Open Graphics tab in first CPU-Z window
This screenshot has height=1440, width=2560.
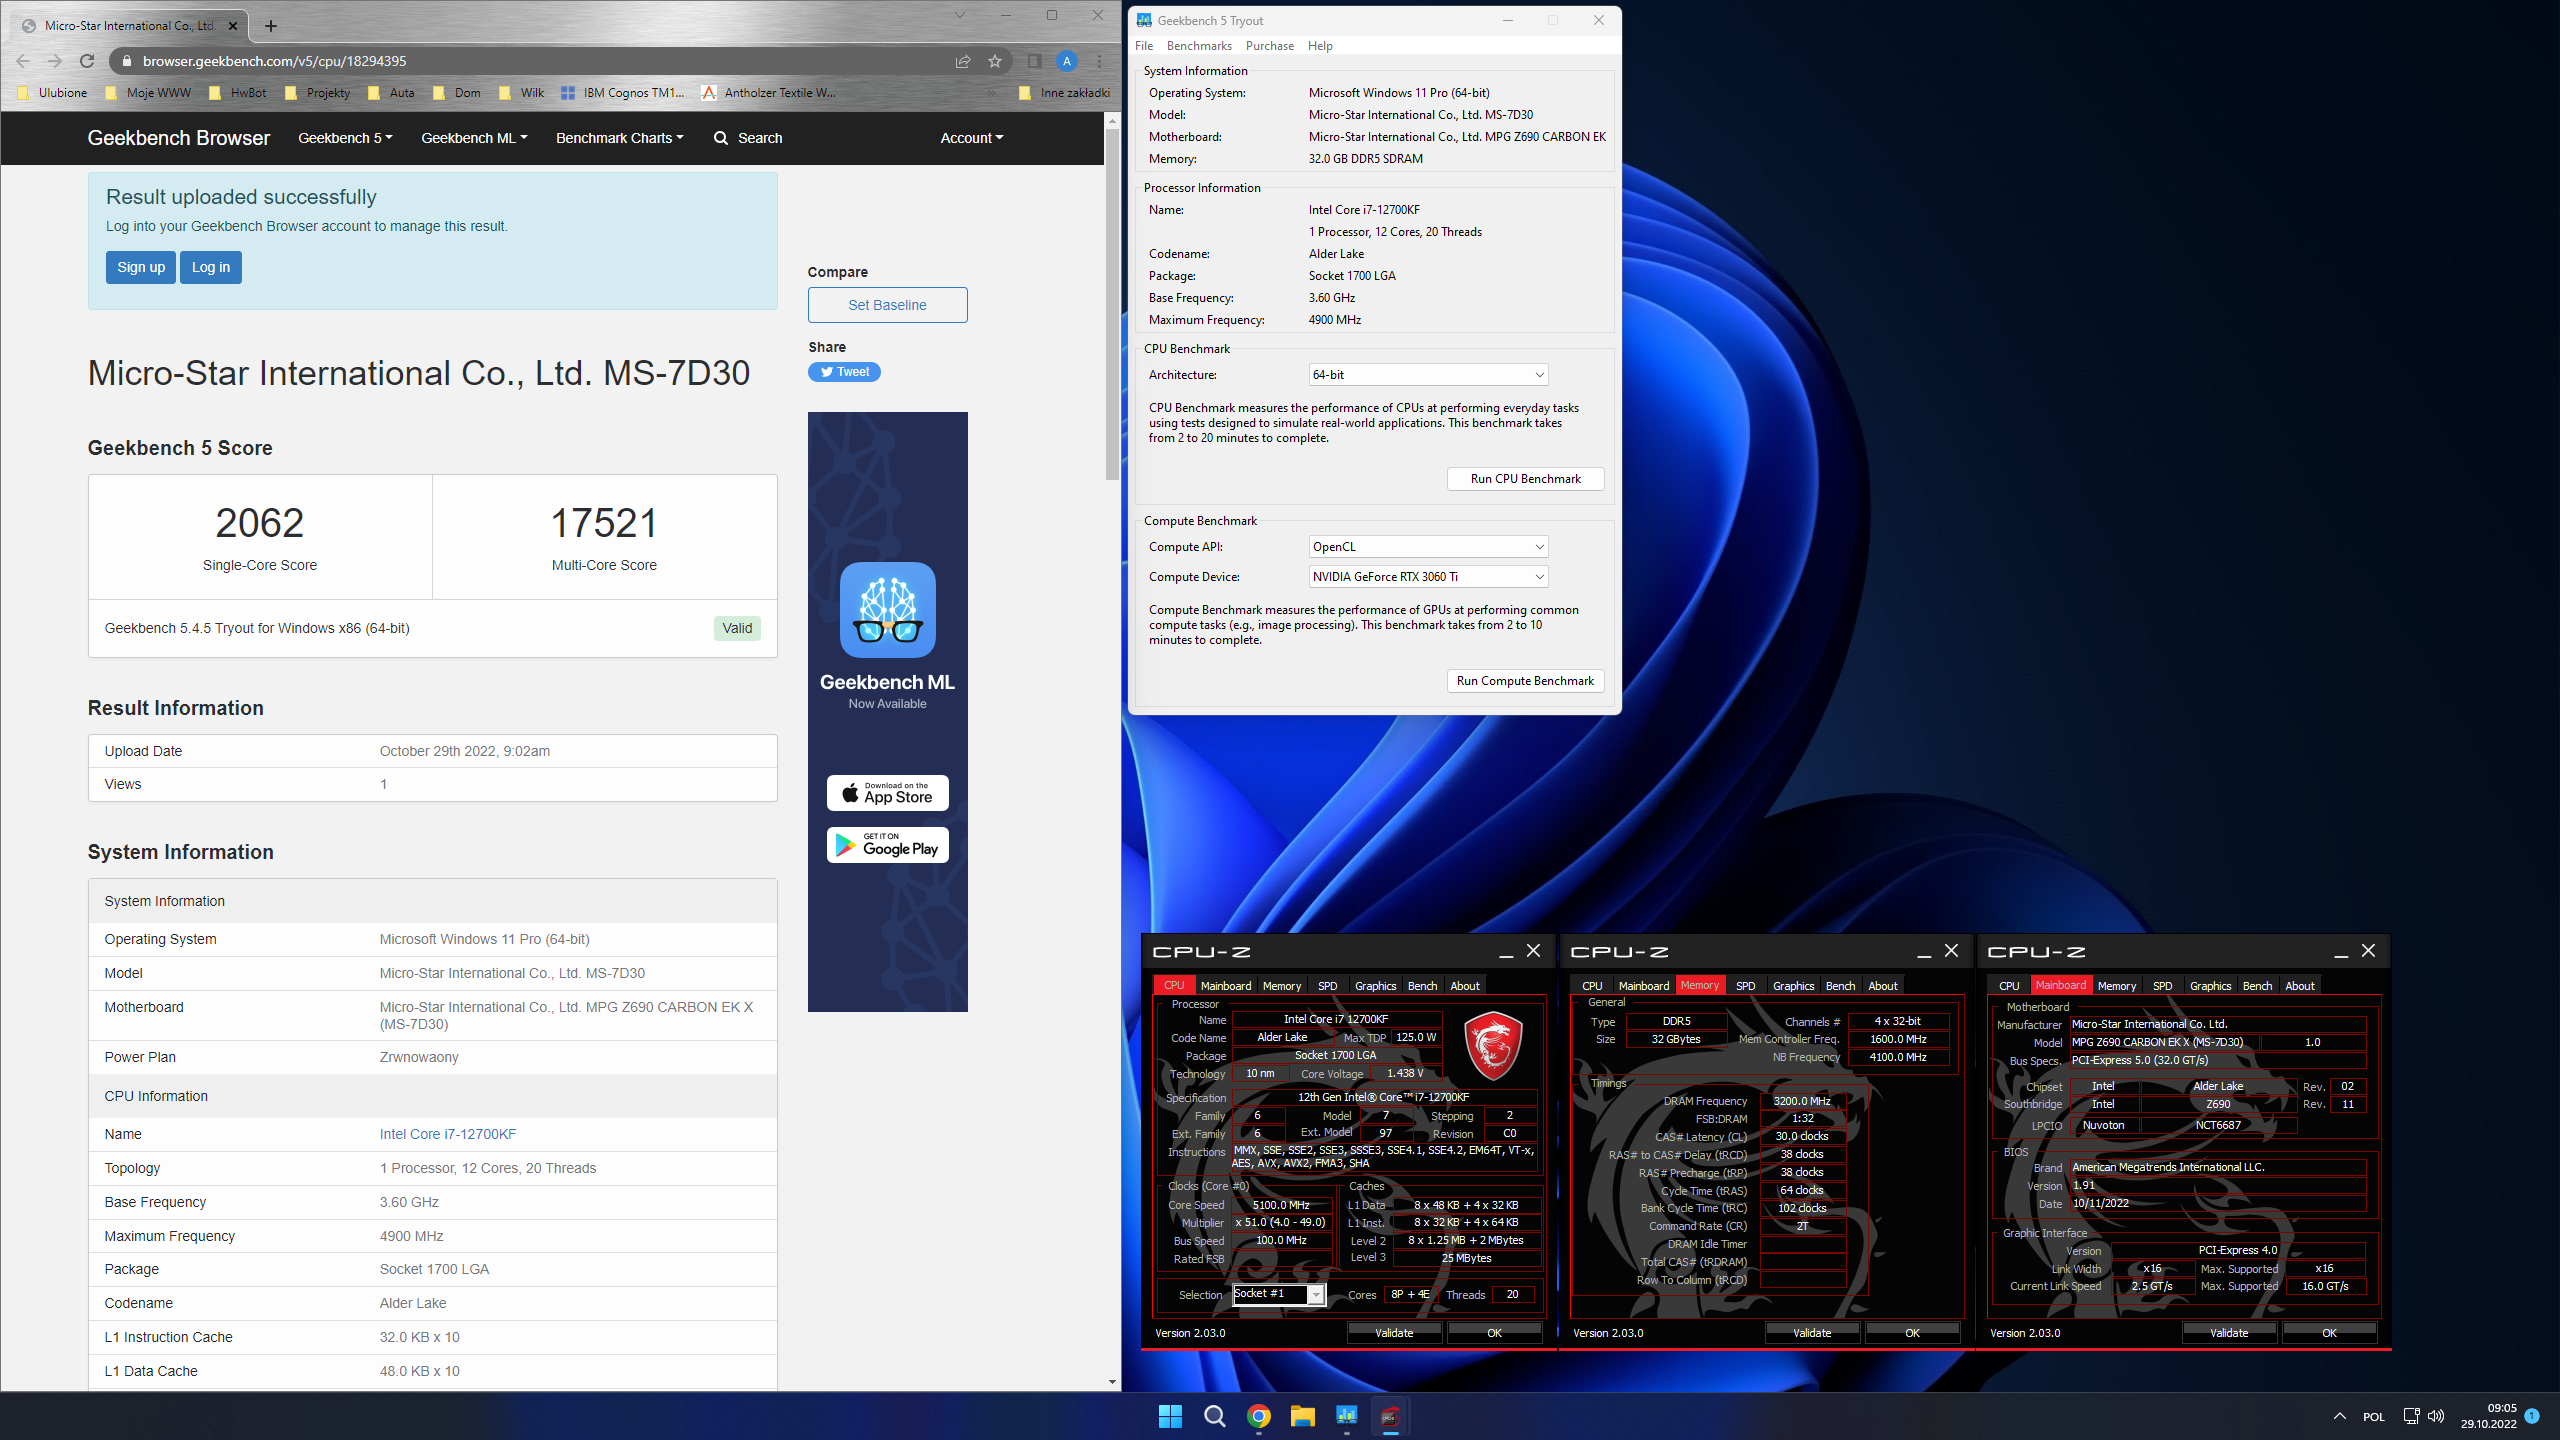coord(1375,985)
